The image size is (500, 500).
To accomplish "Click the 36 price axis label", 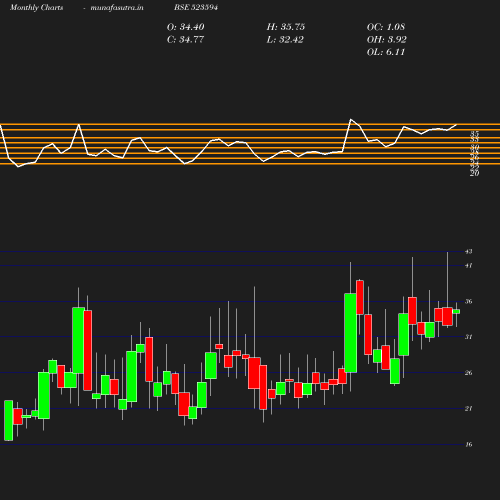I will 469,301.
